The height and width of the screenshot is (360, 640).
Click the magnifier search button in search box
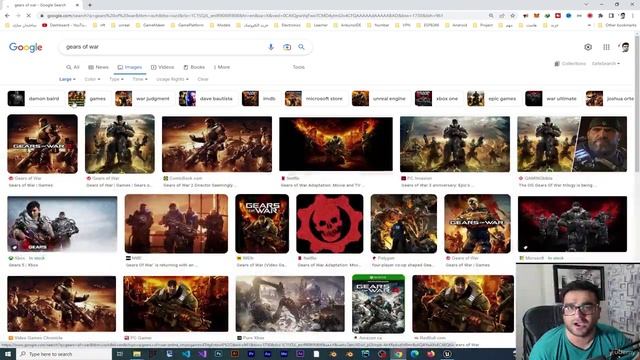tap(301, 47)
